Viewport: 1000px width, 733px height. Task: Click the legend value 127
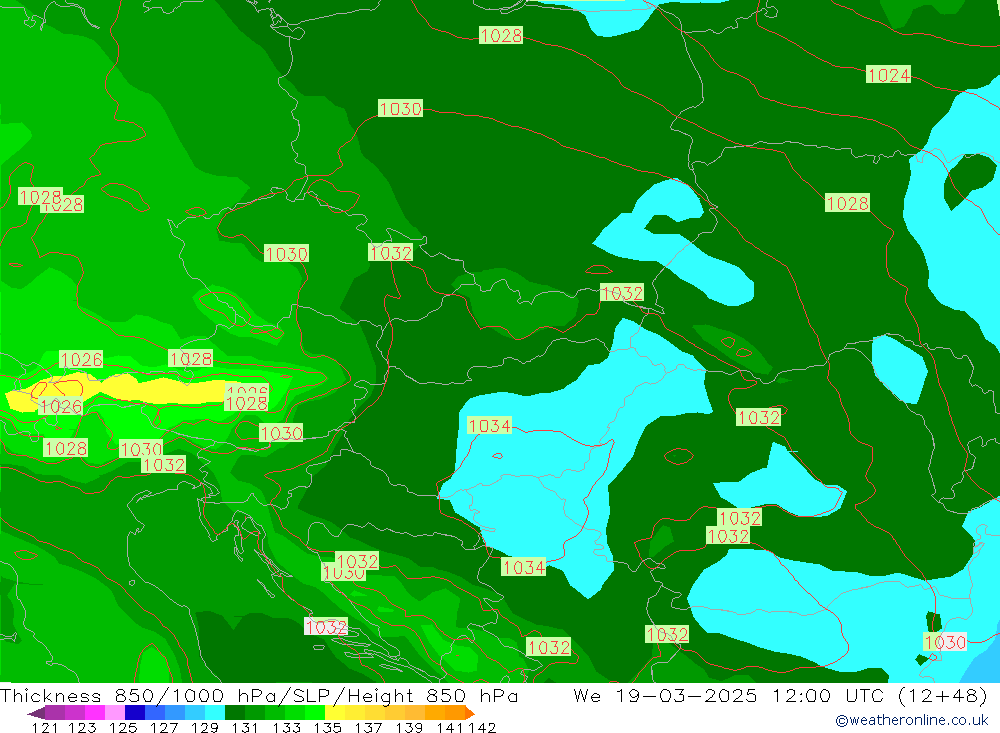(164, 727)
